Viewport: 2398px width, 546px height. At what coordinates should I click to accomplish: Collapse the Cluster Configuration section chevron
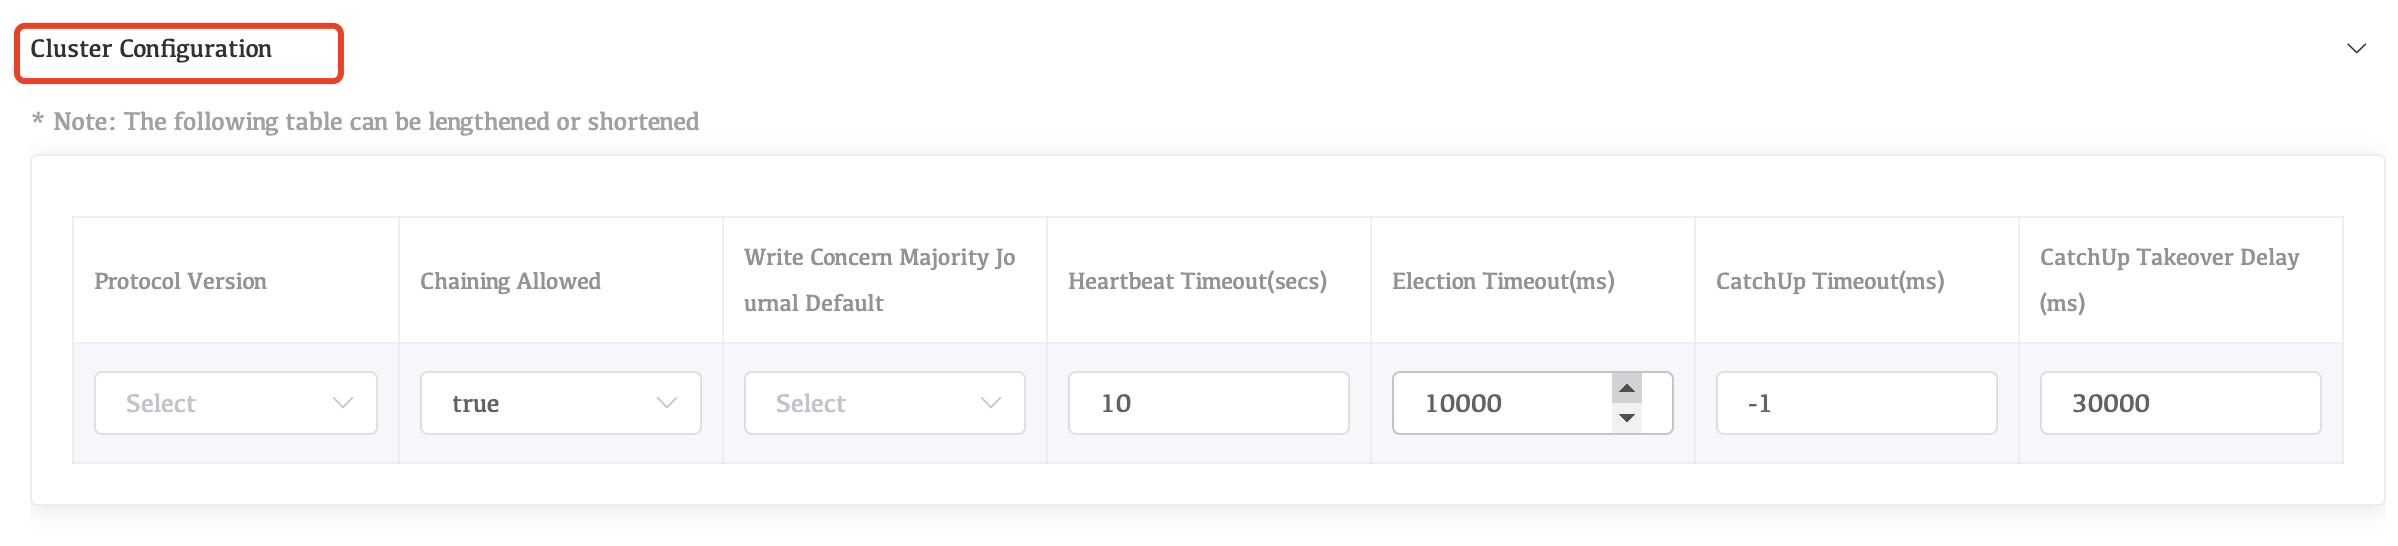(x=2356, y=49)
